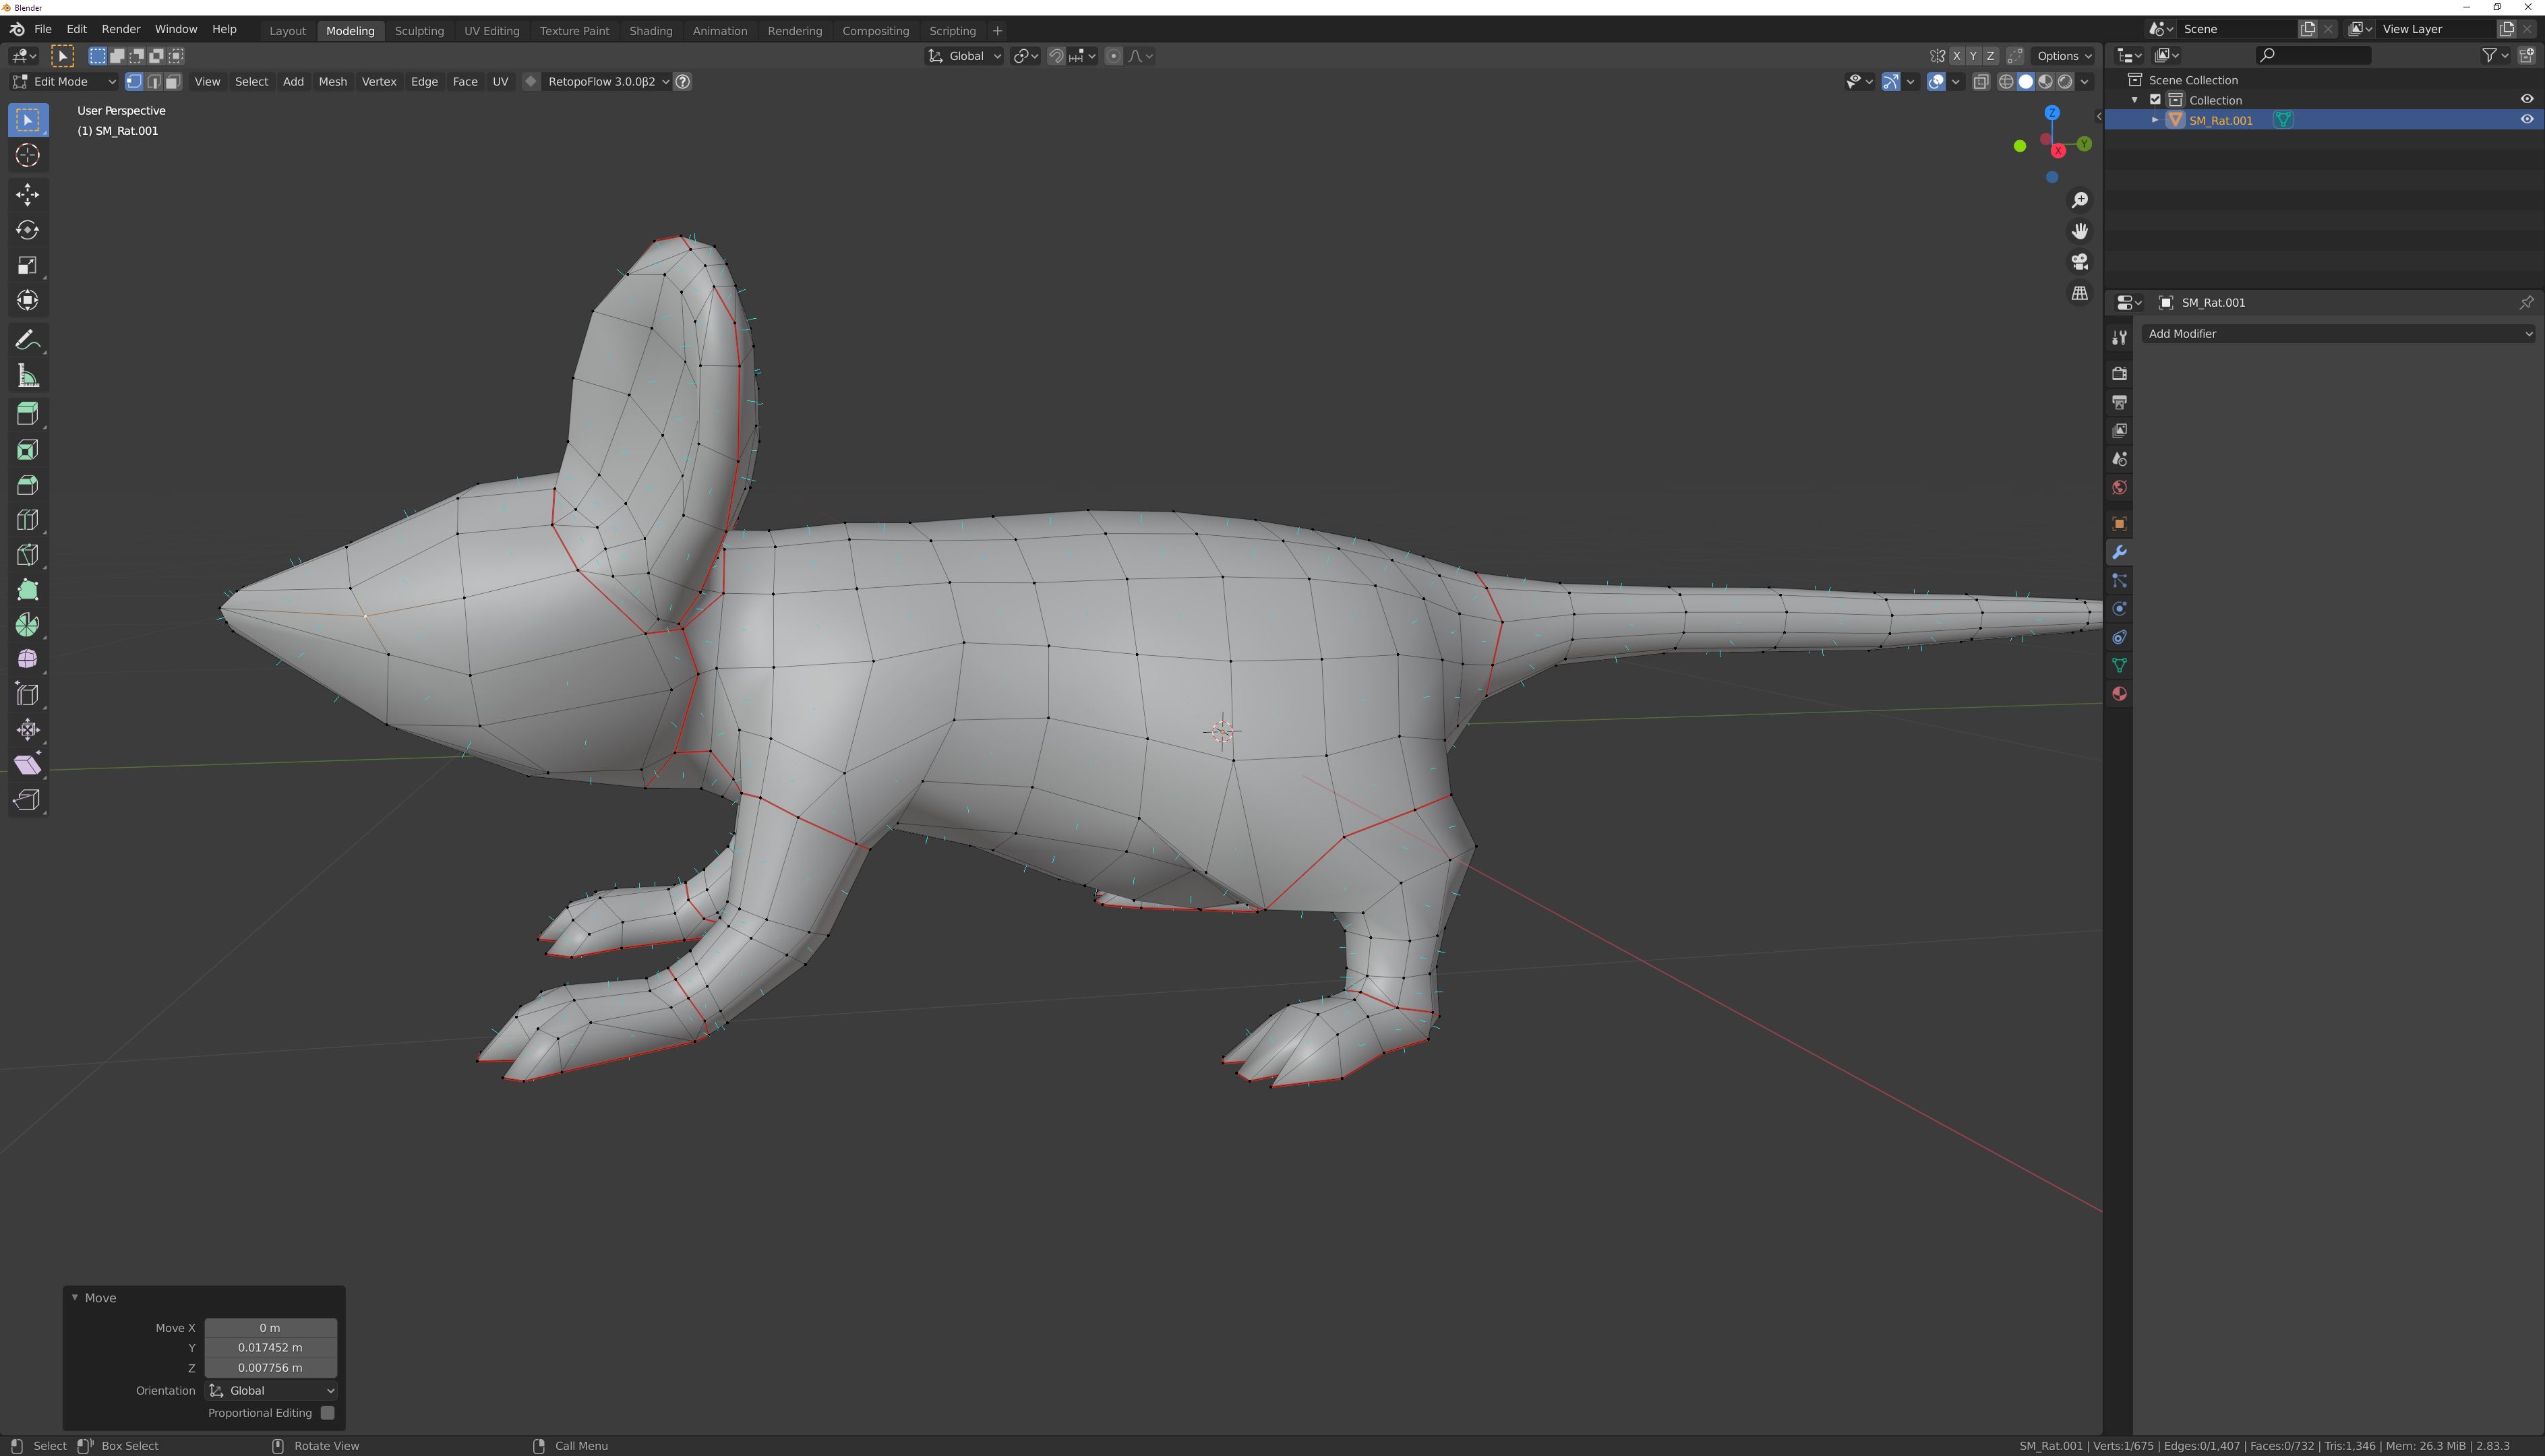Click the viewport zoom magnifier icon

(x=2080, y=200)
